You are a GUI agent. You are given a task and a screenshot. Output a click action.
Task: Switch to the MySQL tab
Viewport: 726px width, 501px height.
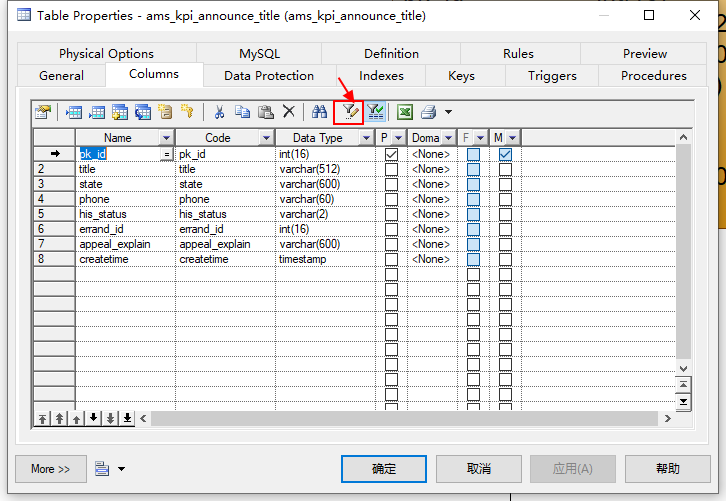tap(259, 54)
